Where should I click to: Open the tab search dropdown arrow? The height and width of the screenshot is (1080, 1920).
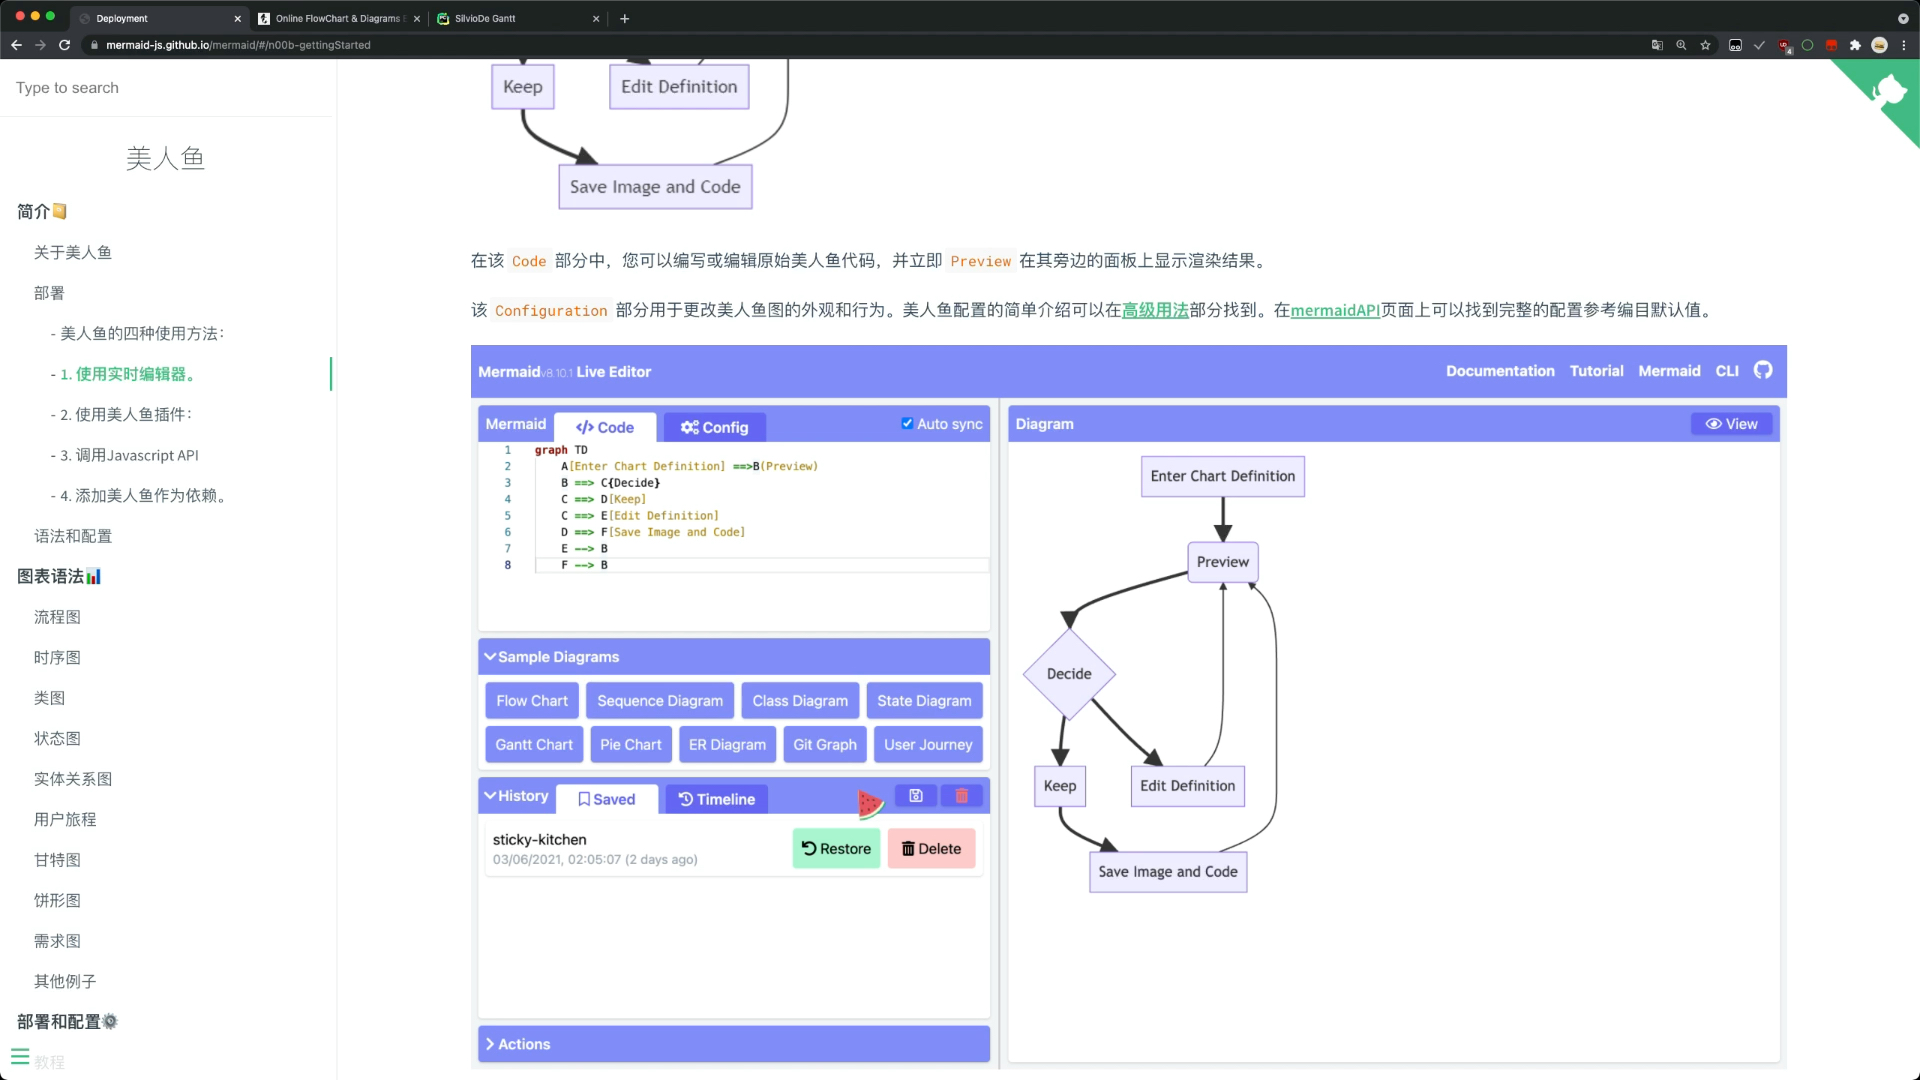coord(1903,18)
